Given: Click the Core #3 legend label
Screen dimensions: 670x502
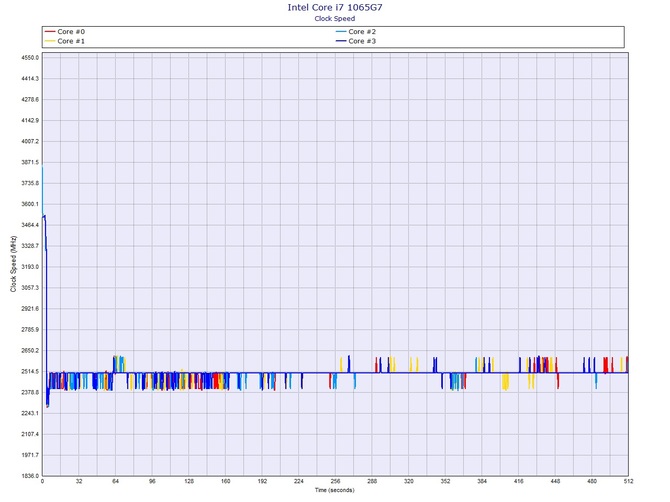Looking at the screenshot, I should pyautogui.click(x=362, y=41).
